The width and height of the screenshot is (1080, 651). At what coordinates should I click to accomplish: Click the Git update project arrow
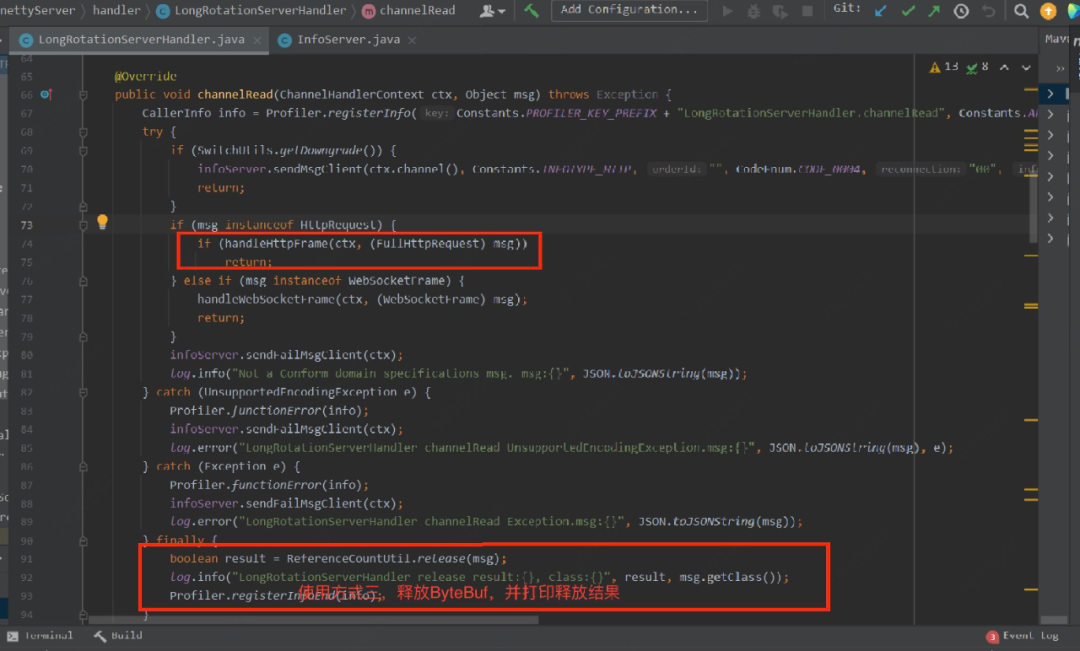click(x=881, y=10)
